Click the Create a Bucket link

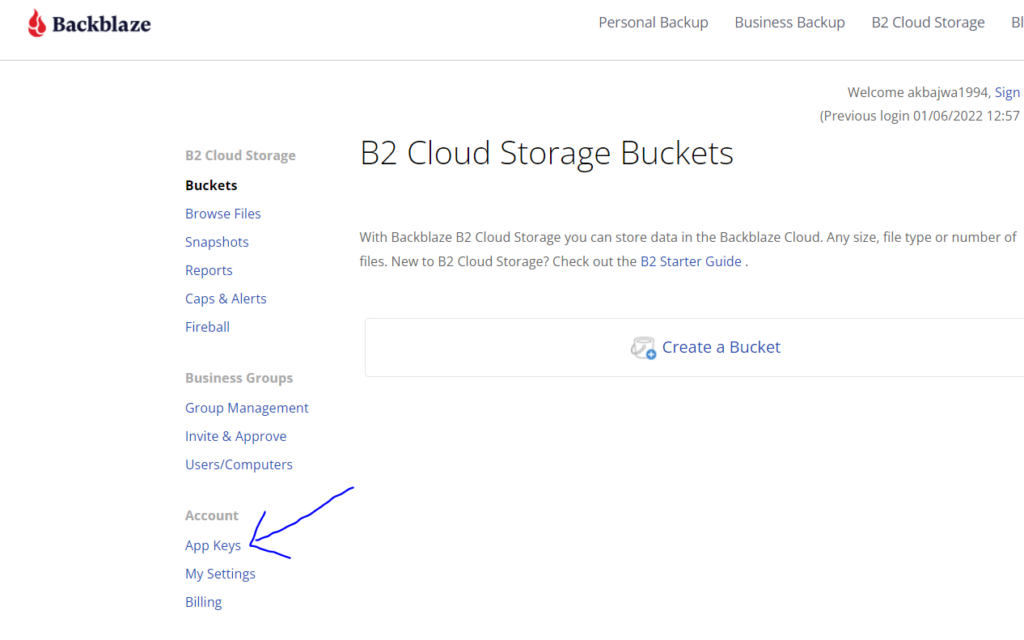click(721, 347)
